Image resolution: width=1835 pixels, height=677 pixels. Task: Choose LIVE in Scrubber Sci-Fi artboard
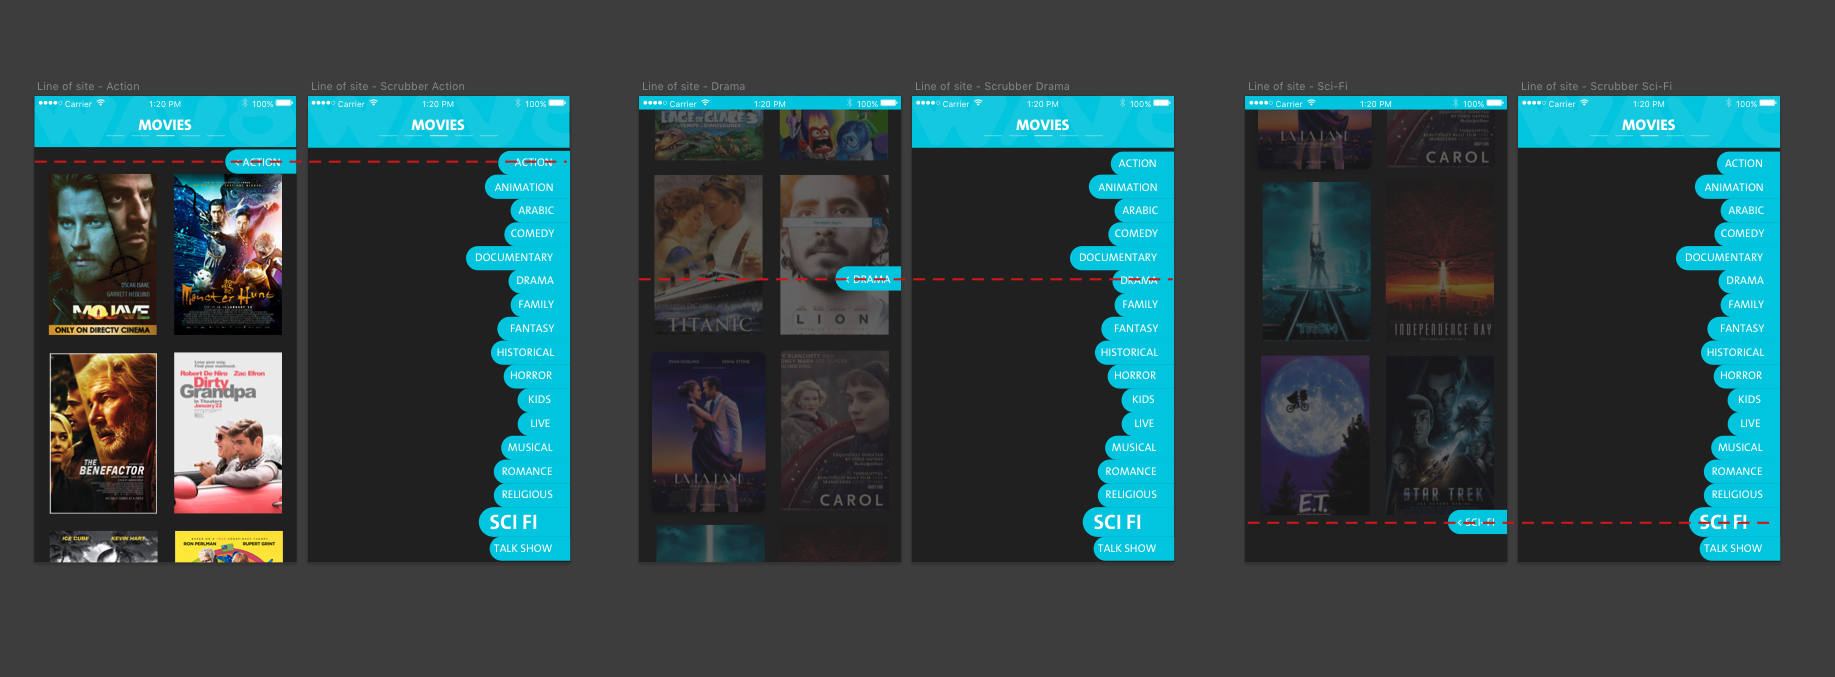[x=1753, y=423]
